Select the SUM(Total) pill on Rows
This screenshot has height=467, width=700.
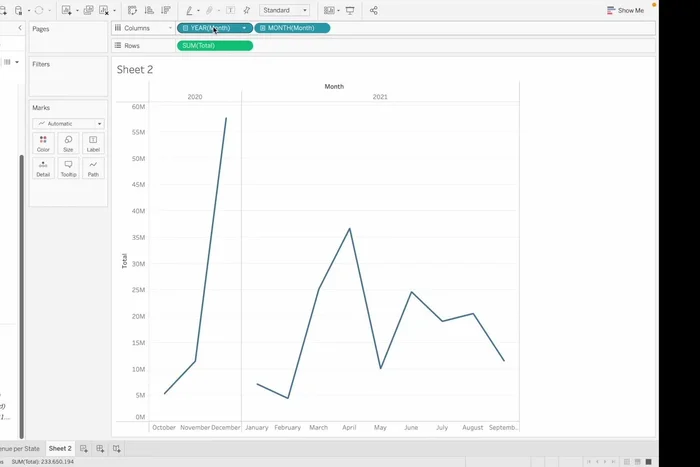click(215, 46)
